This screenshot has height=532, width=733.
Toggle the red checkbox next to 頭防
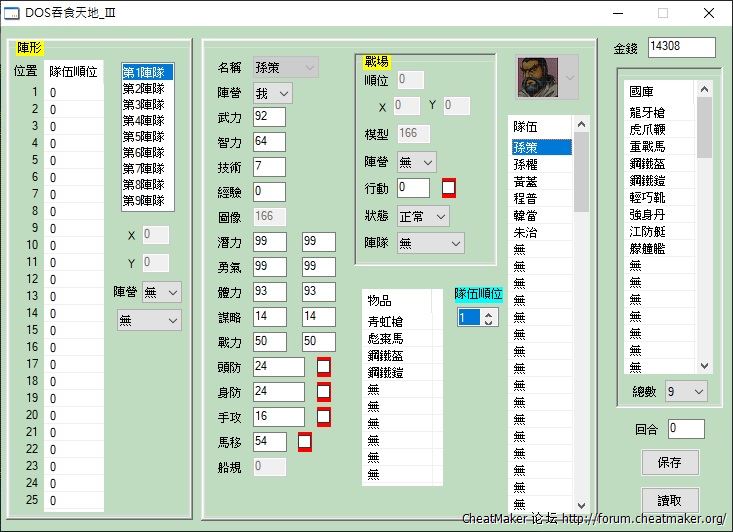click(x=324, y=367)
